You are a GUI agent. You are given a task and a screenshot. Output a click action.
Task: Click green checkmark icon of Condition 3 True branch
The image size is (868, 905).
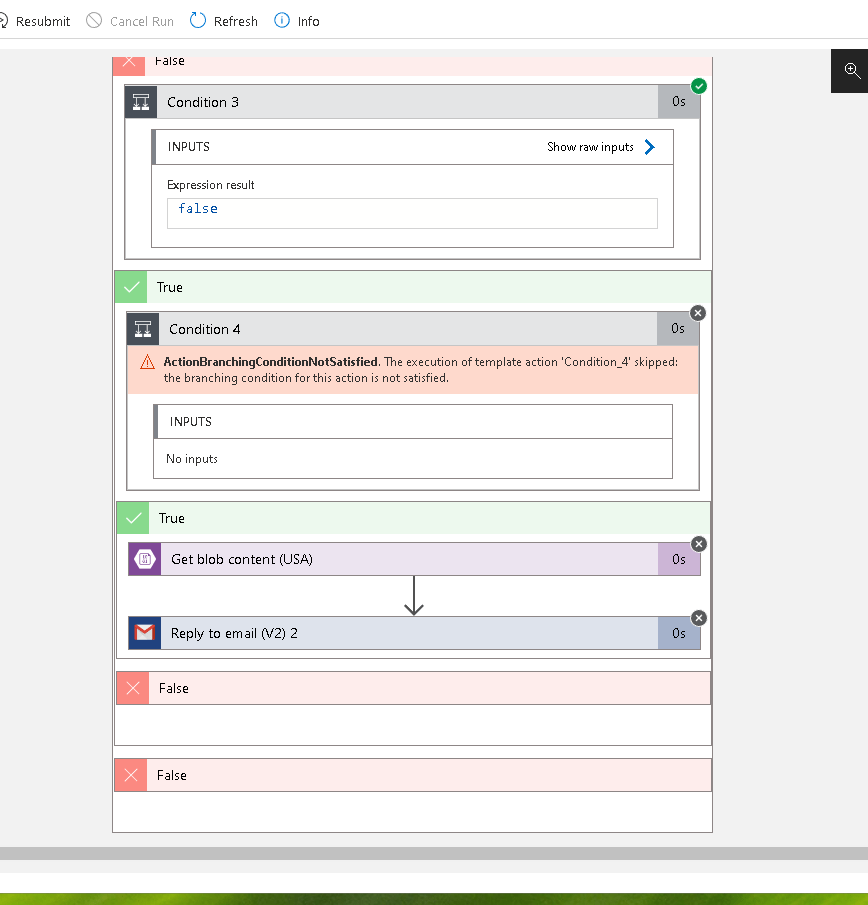coord(132,287)
